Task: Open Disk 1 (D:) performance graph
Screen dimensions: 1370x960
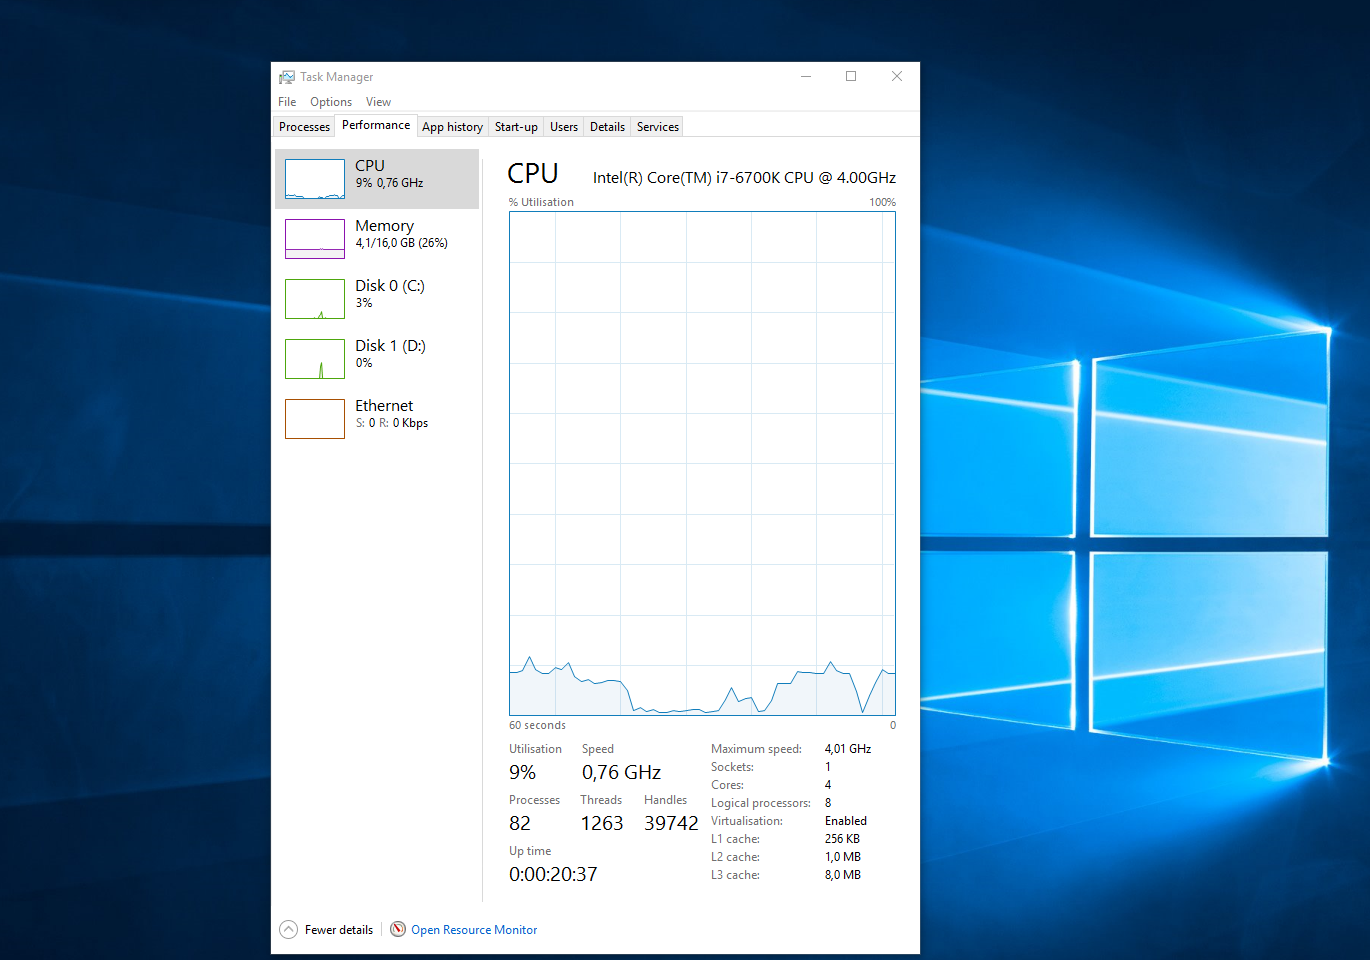Action: tap(378, 358)
